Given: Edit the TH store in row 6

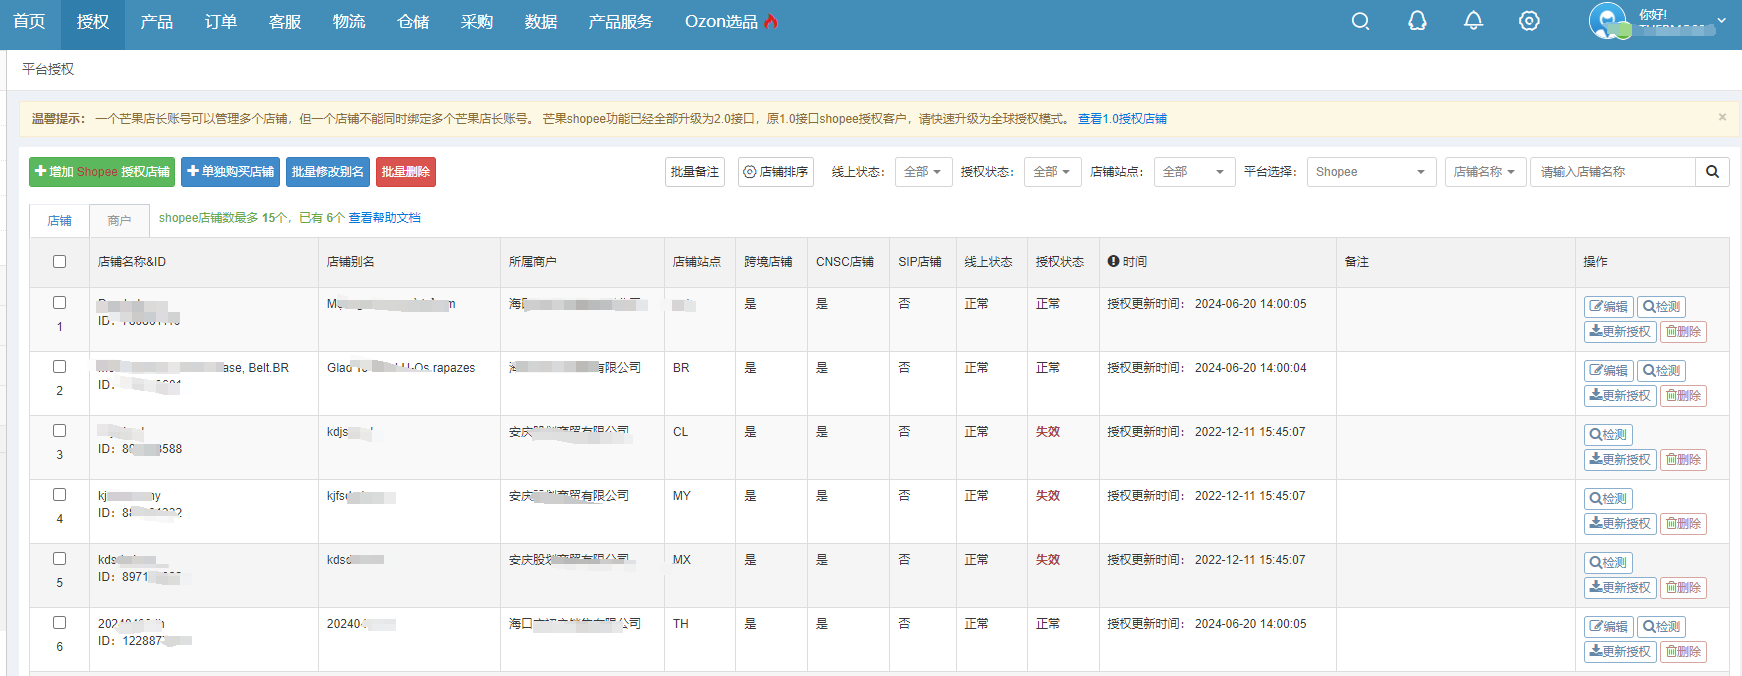Looking at the screenshot, I should (1609, 627).
